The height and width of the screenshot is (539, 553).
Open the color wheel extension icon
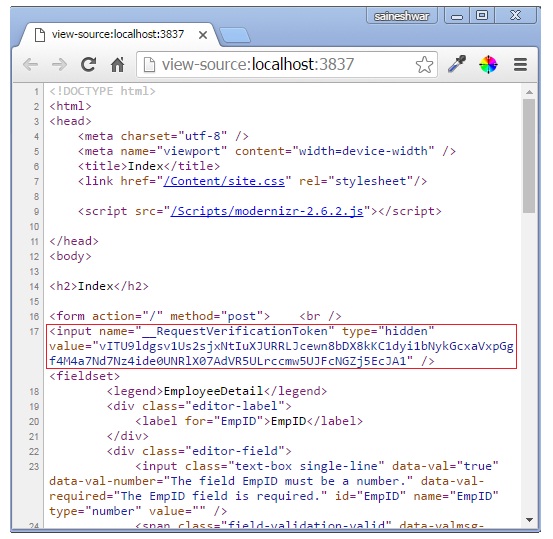pyautogui.click(x=488, y=65)
